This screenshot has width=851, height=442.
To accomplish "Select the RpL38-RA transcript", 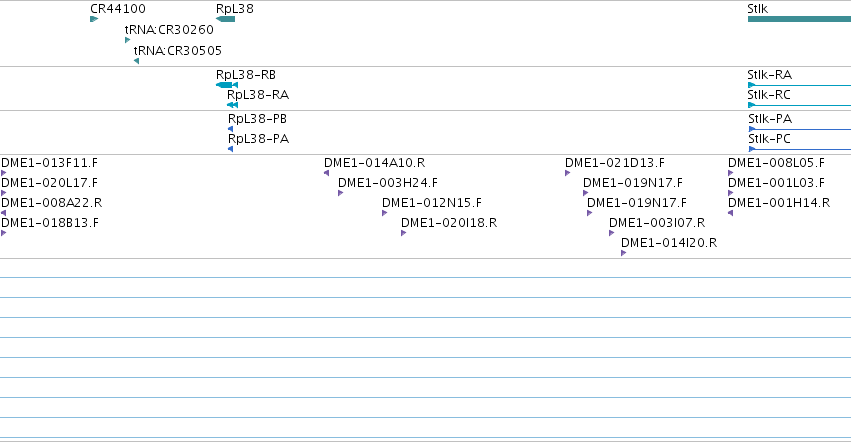I will (x=232, y=105).
